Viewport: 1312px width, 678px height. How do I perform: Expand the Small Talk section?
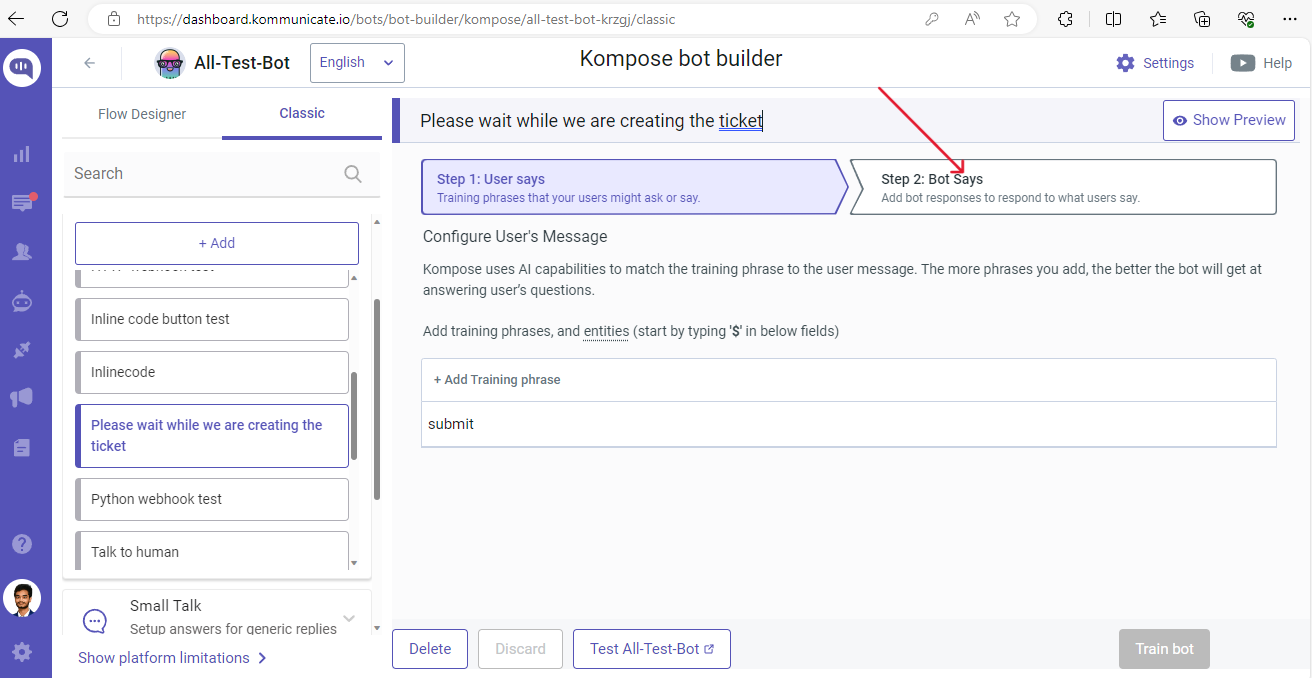point(348,617)
